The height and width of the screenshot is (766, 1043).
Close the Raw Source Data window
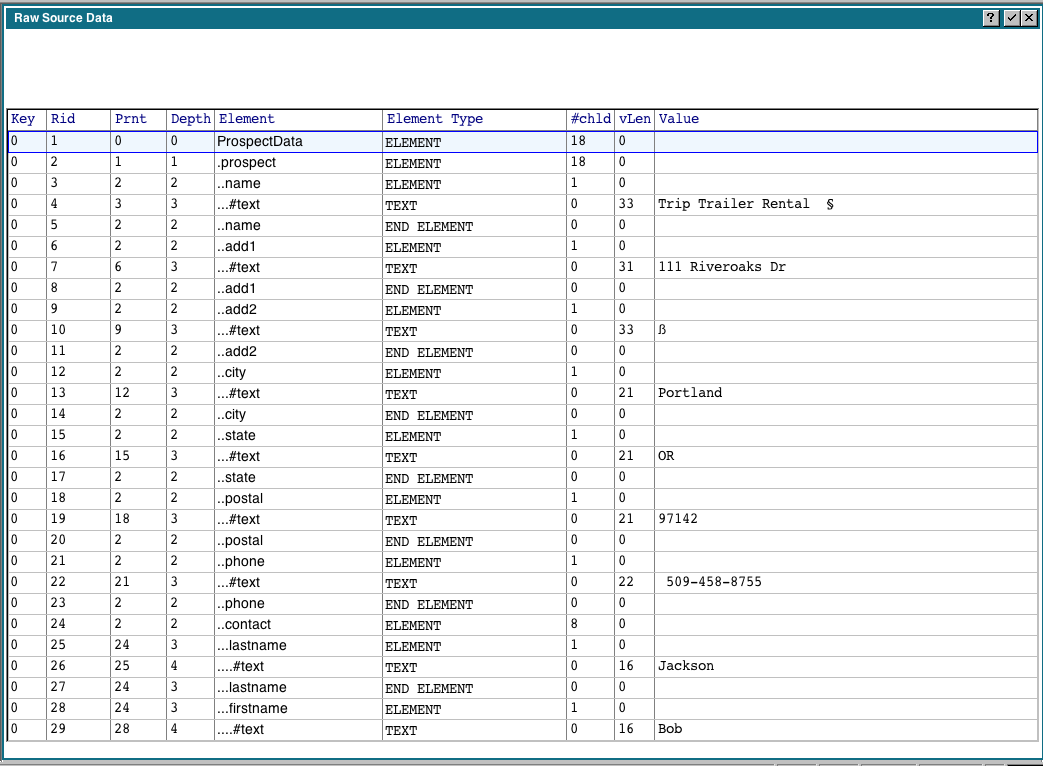coord(1028,18)
